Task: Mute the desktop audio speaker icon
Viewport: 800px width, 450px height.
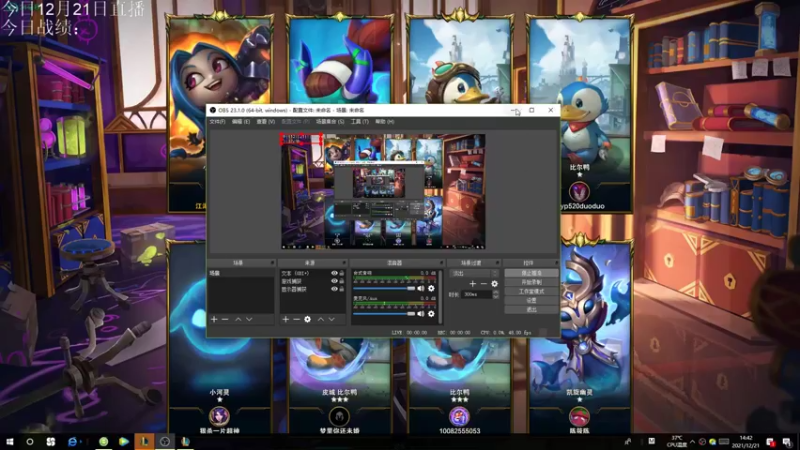Action: pyautogui.click(x=421, y=289)
